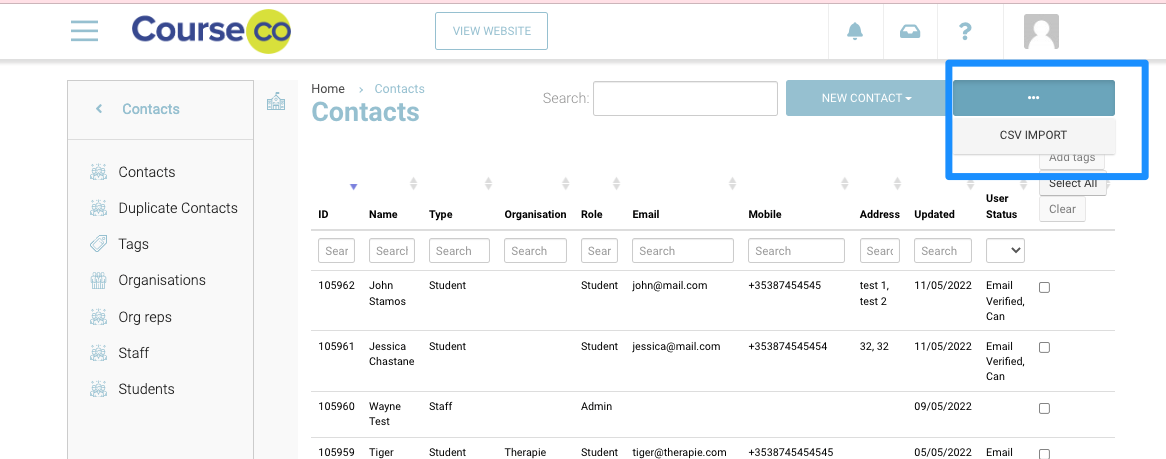
Task: Expand the New Contact dropdown
Action: coord(866,98)
